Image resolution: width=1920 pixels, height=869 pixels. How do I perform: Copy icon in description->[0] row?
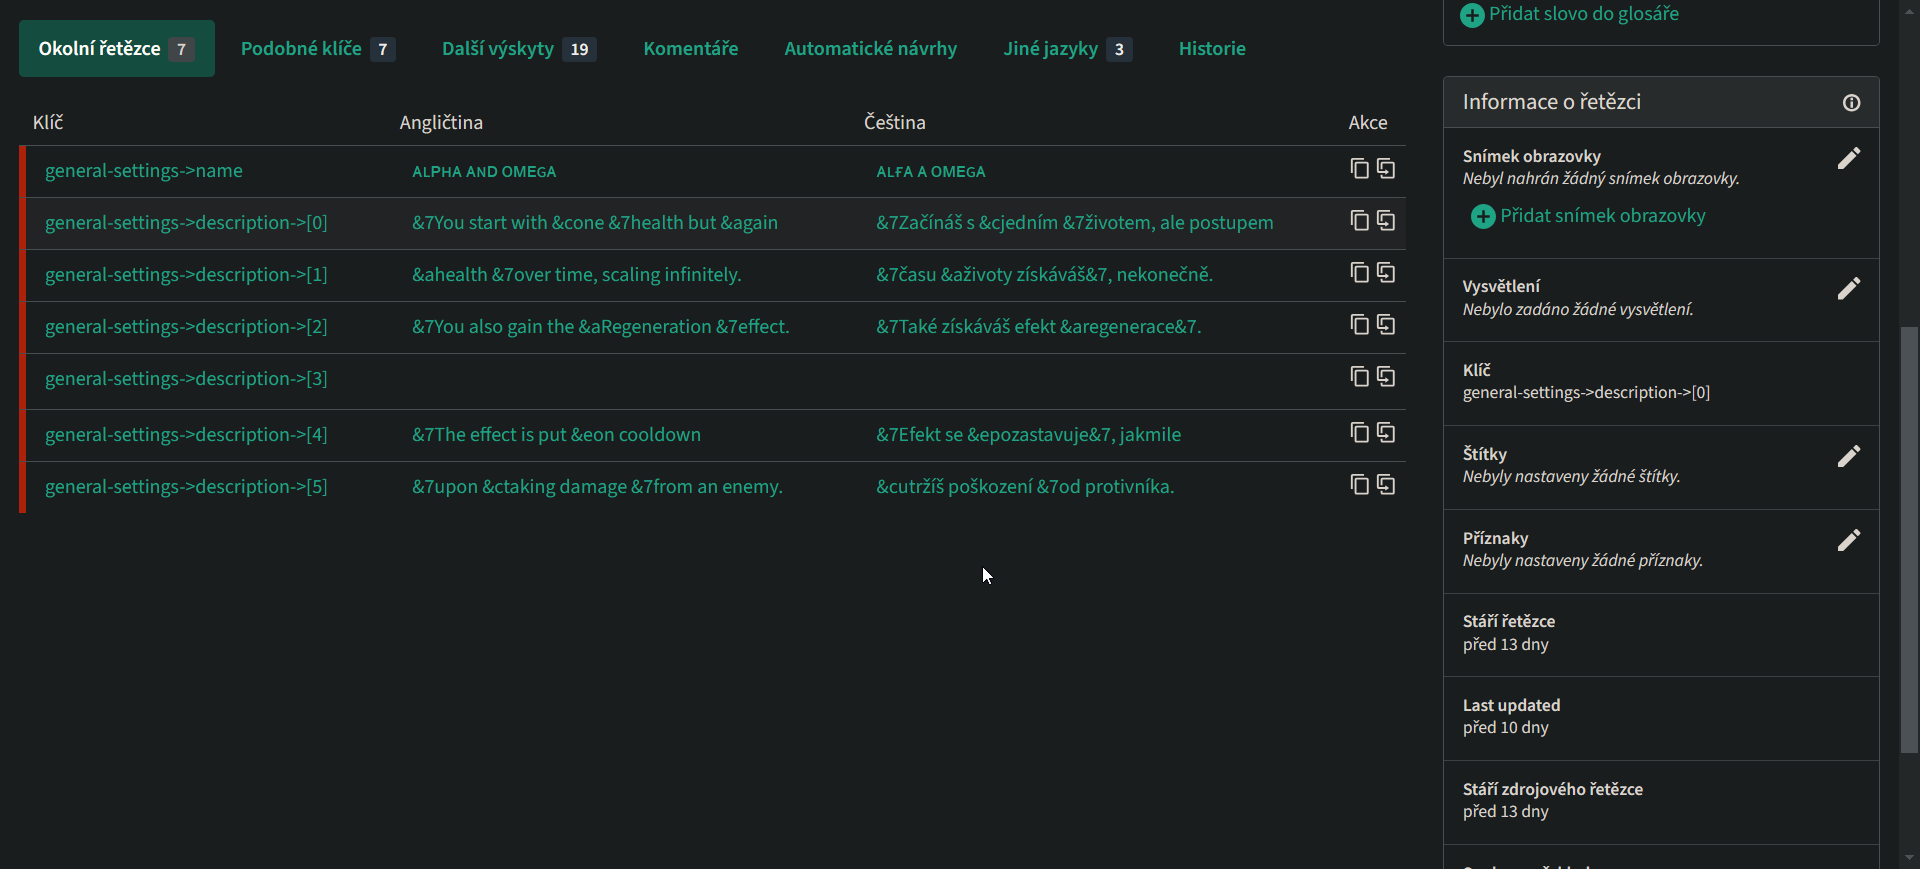1359,220
